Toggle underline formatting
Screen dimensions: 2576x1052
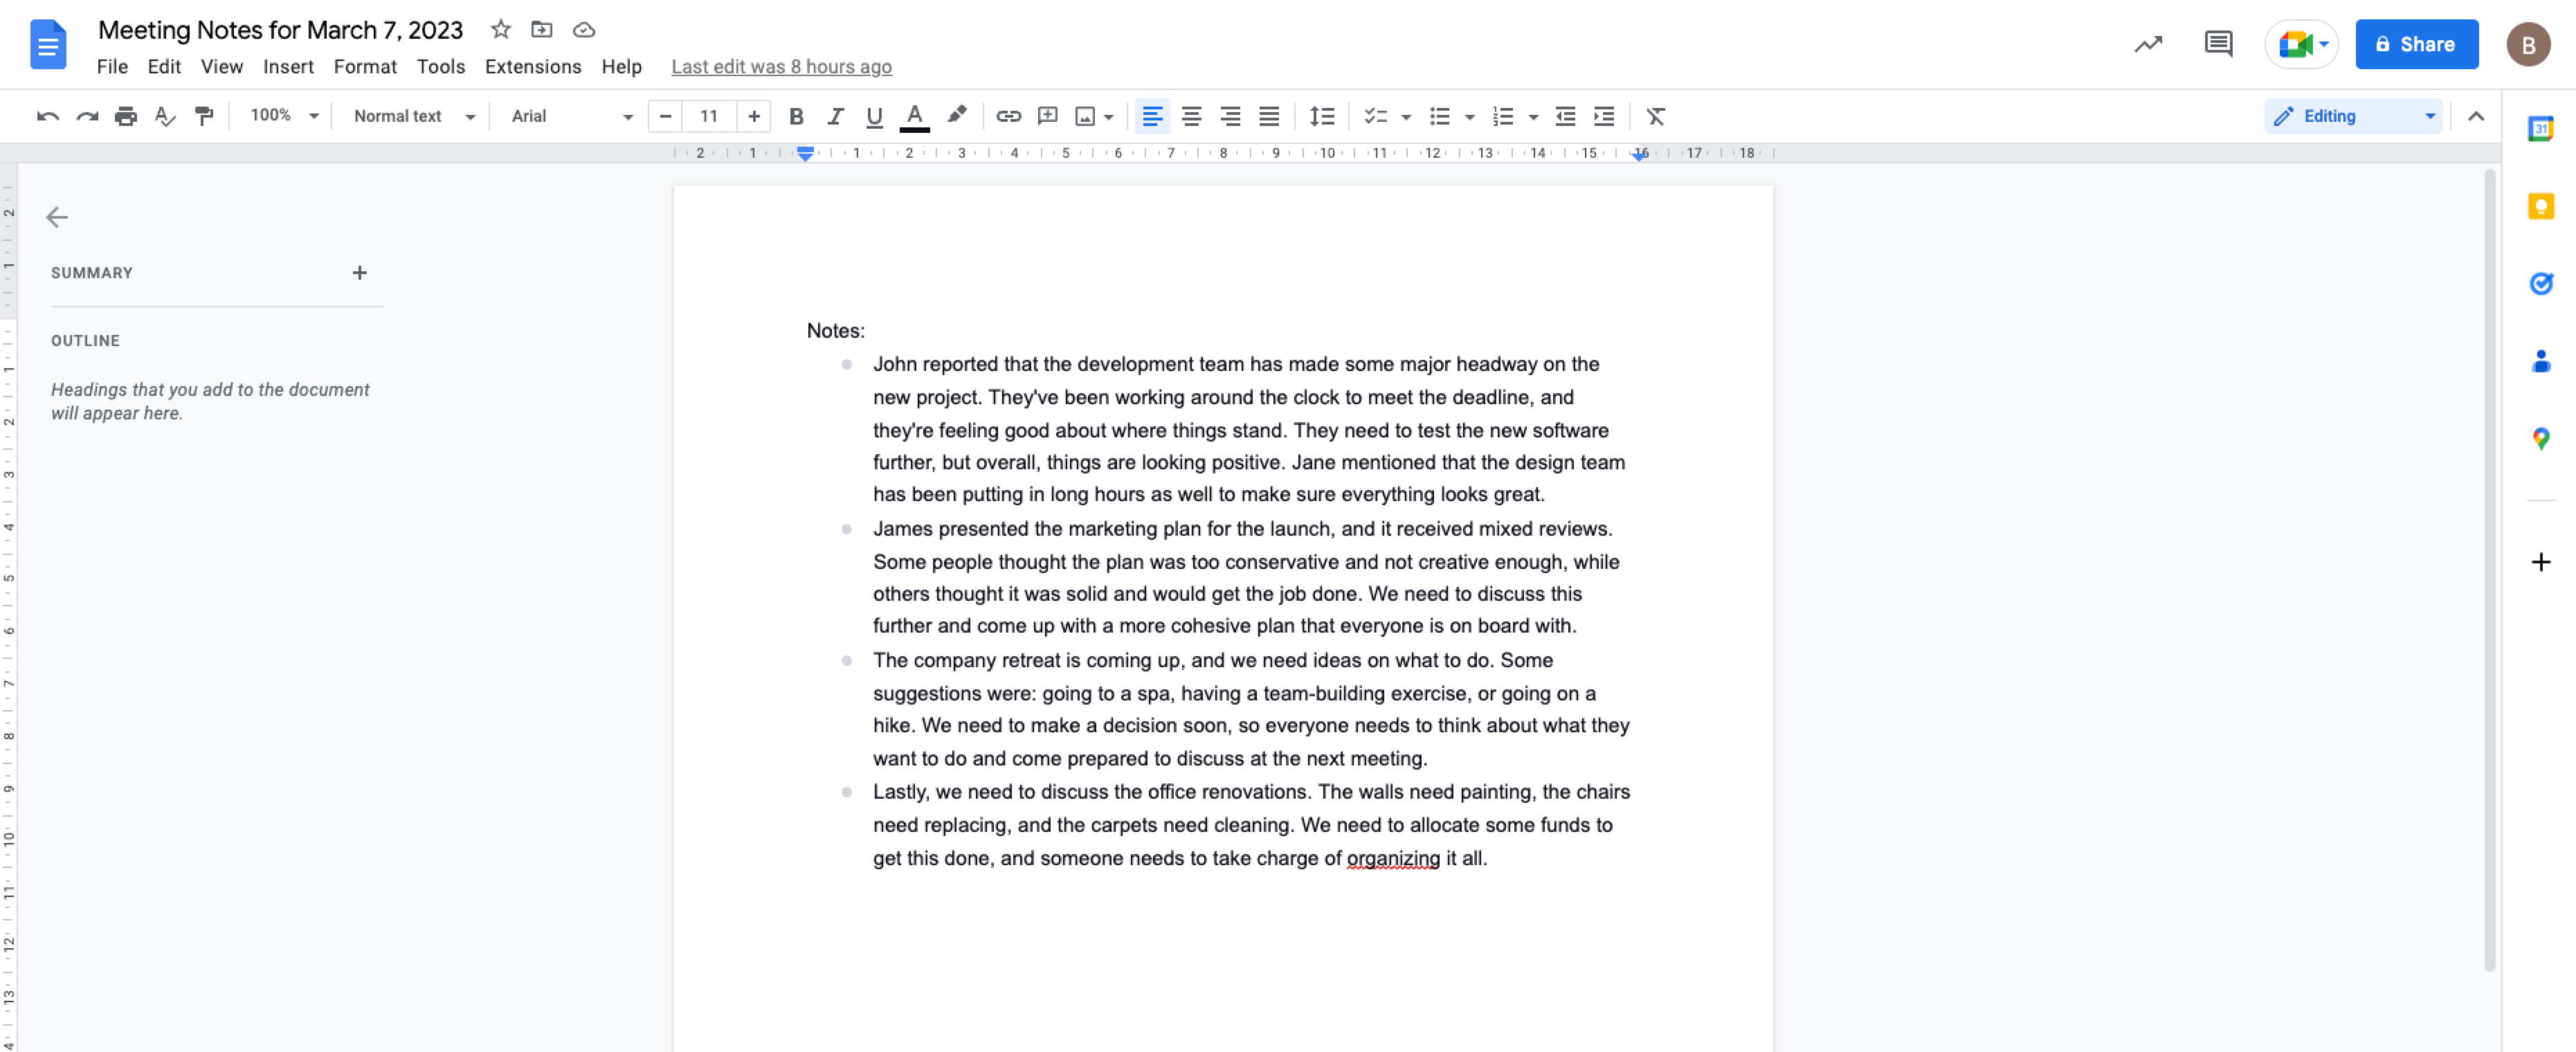pos(874,116)
